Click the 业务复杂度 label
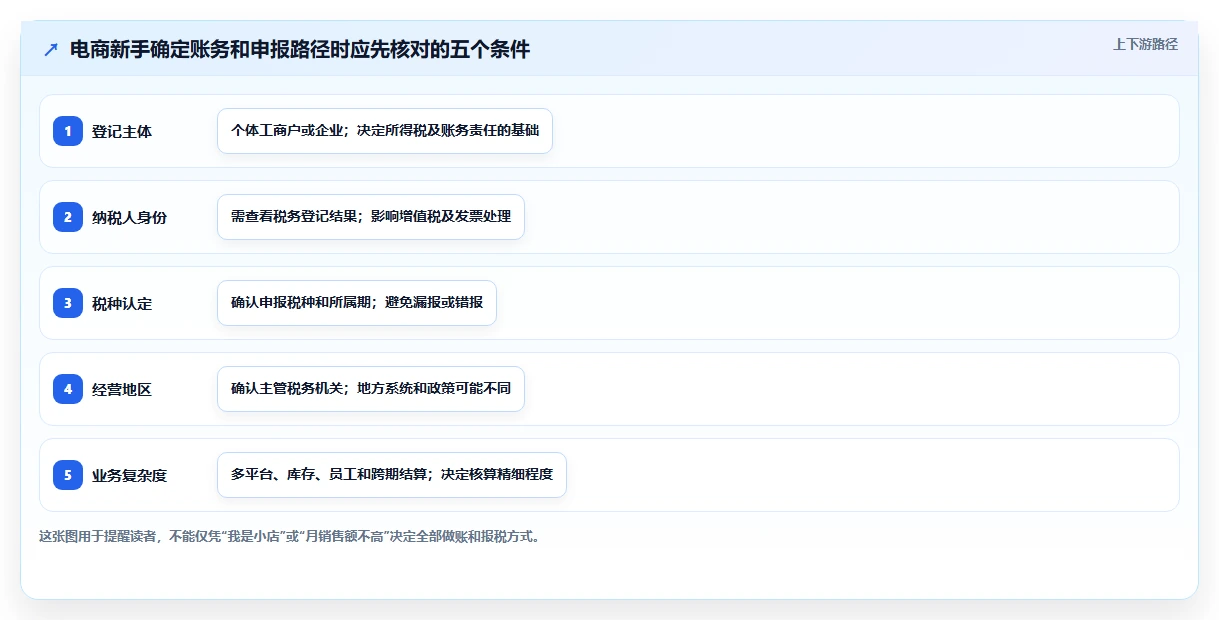The image size is (1219, 620). [x=129, y=475]
